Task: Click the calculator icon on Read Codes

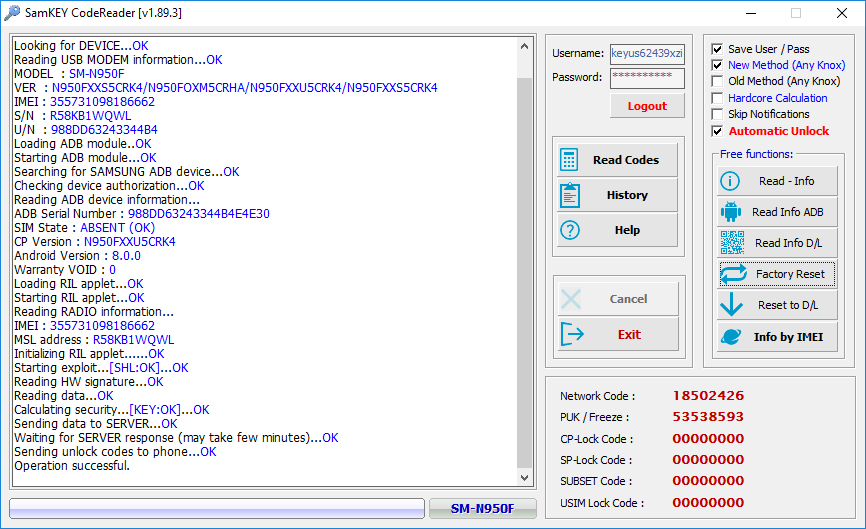Action: (569, 160)
